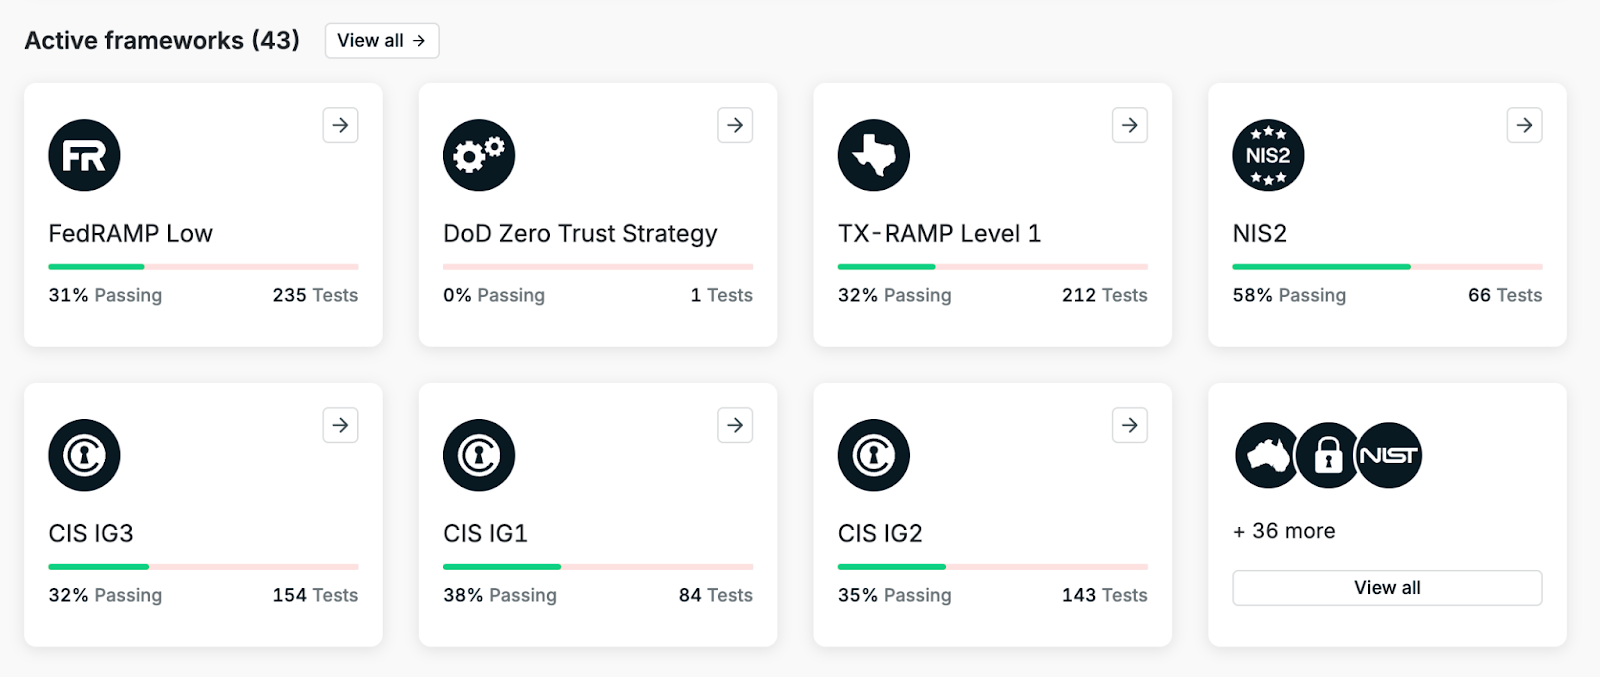Click the NIS2 stars logo icon

tap(1268, 155)
